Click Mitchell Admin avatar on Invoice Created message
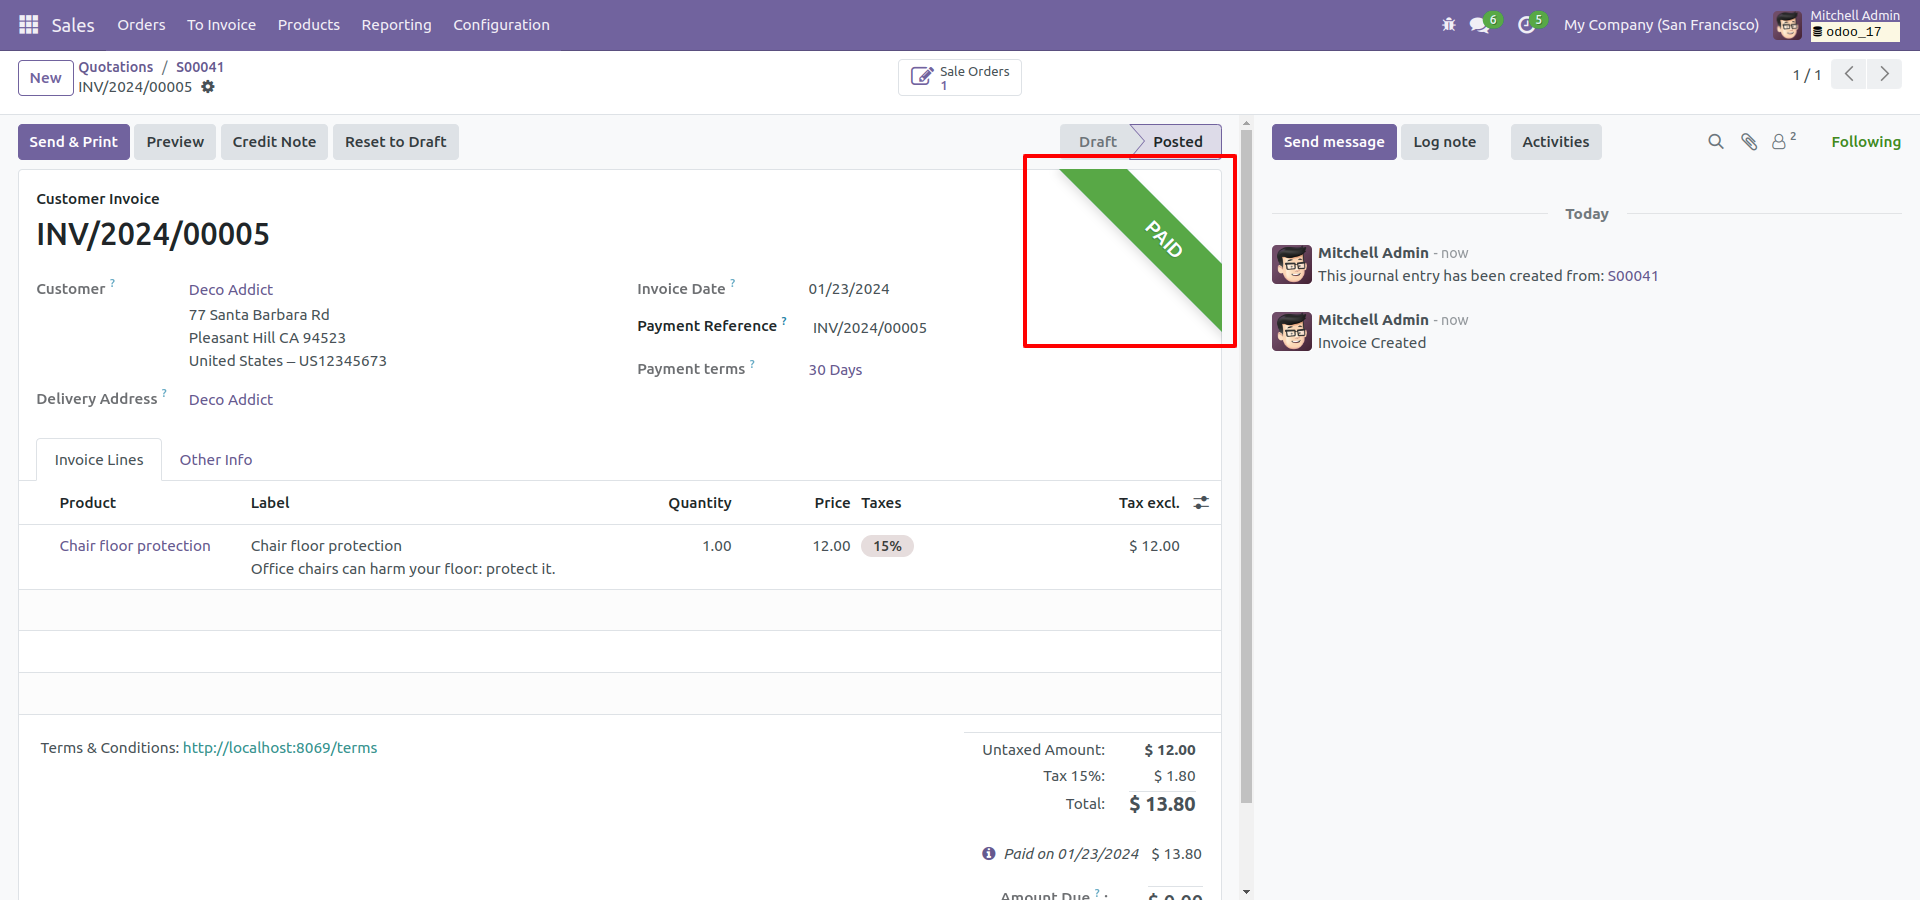1920x900 pixels. point(1292,332)
